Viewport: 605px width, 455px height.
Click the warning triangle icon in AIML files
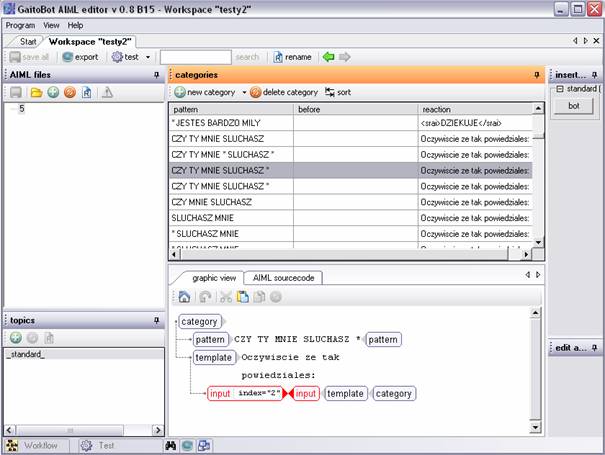point(108,93)
